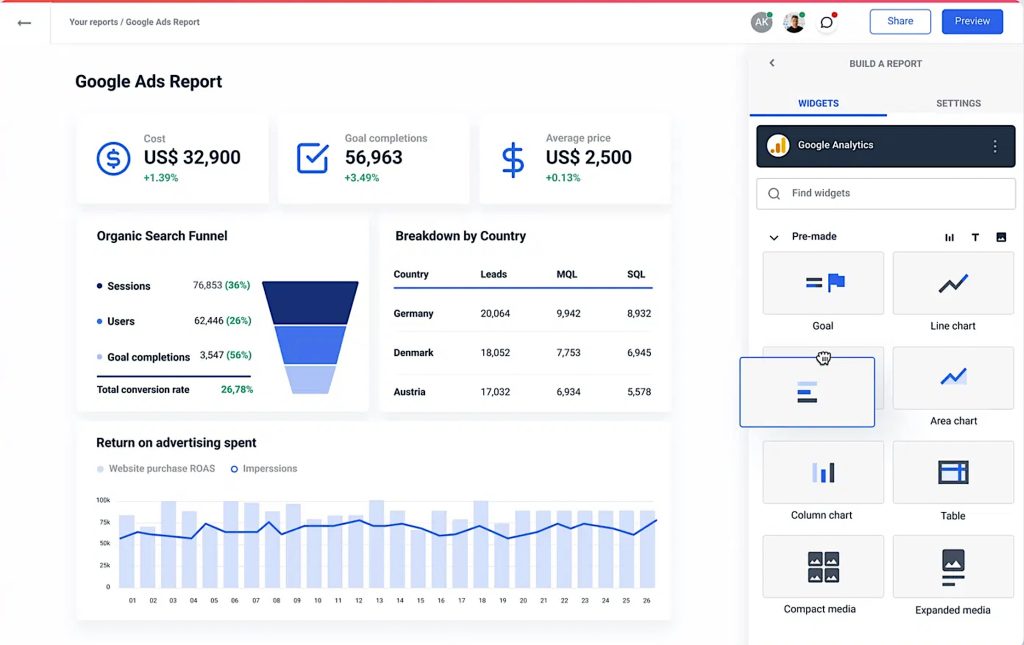
Task: Switch to the Settings tab
Action: [958, 102]
